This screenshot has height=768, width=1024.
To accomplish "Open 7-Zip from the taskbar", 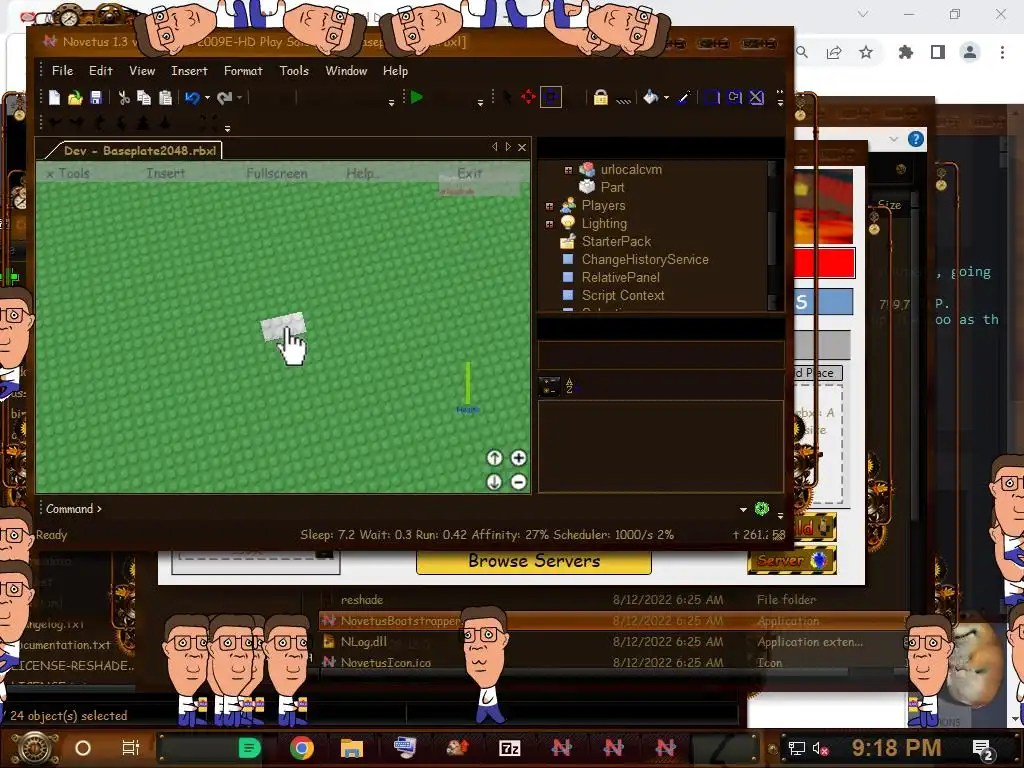I will [x=509, y=748].
